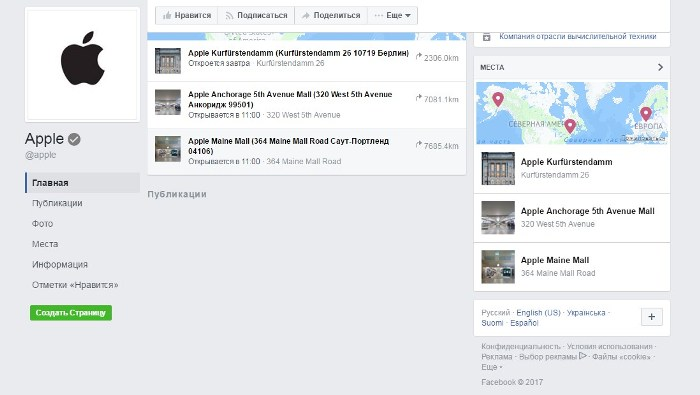Click directions arrow for Apple Kurfürstendamm
Screen dimensions: 700x395
click(x=418, y=57)
